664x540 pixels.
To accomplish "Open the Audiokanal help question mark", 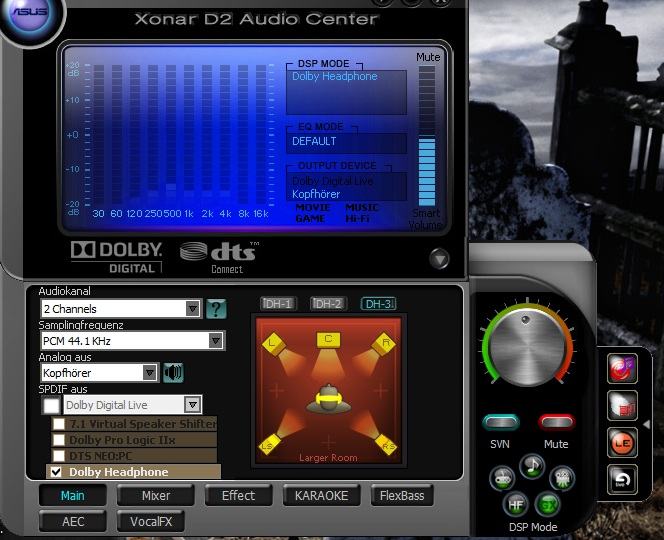I will coord(216,309).
